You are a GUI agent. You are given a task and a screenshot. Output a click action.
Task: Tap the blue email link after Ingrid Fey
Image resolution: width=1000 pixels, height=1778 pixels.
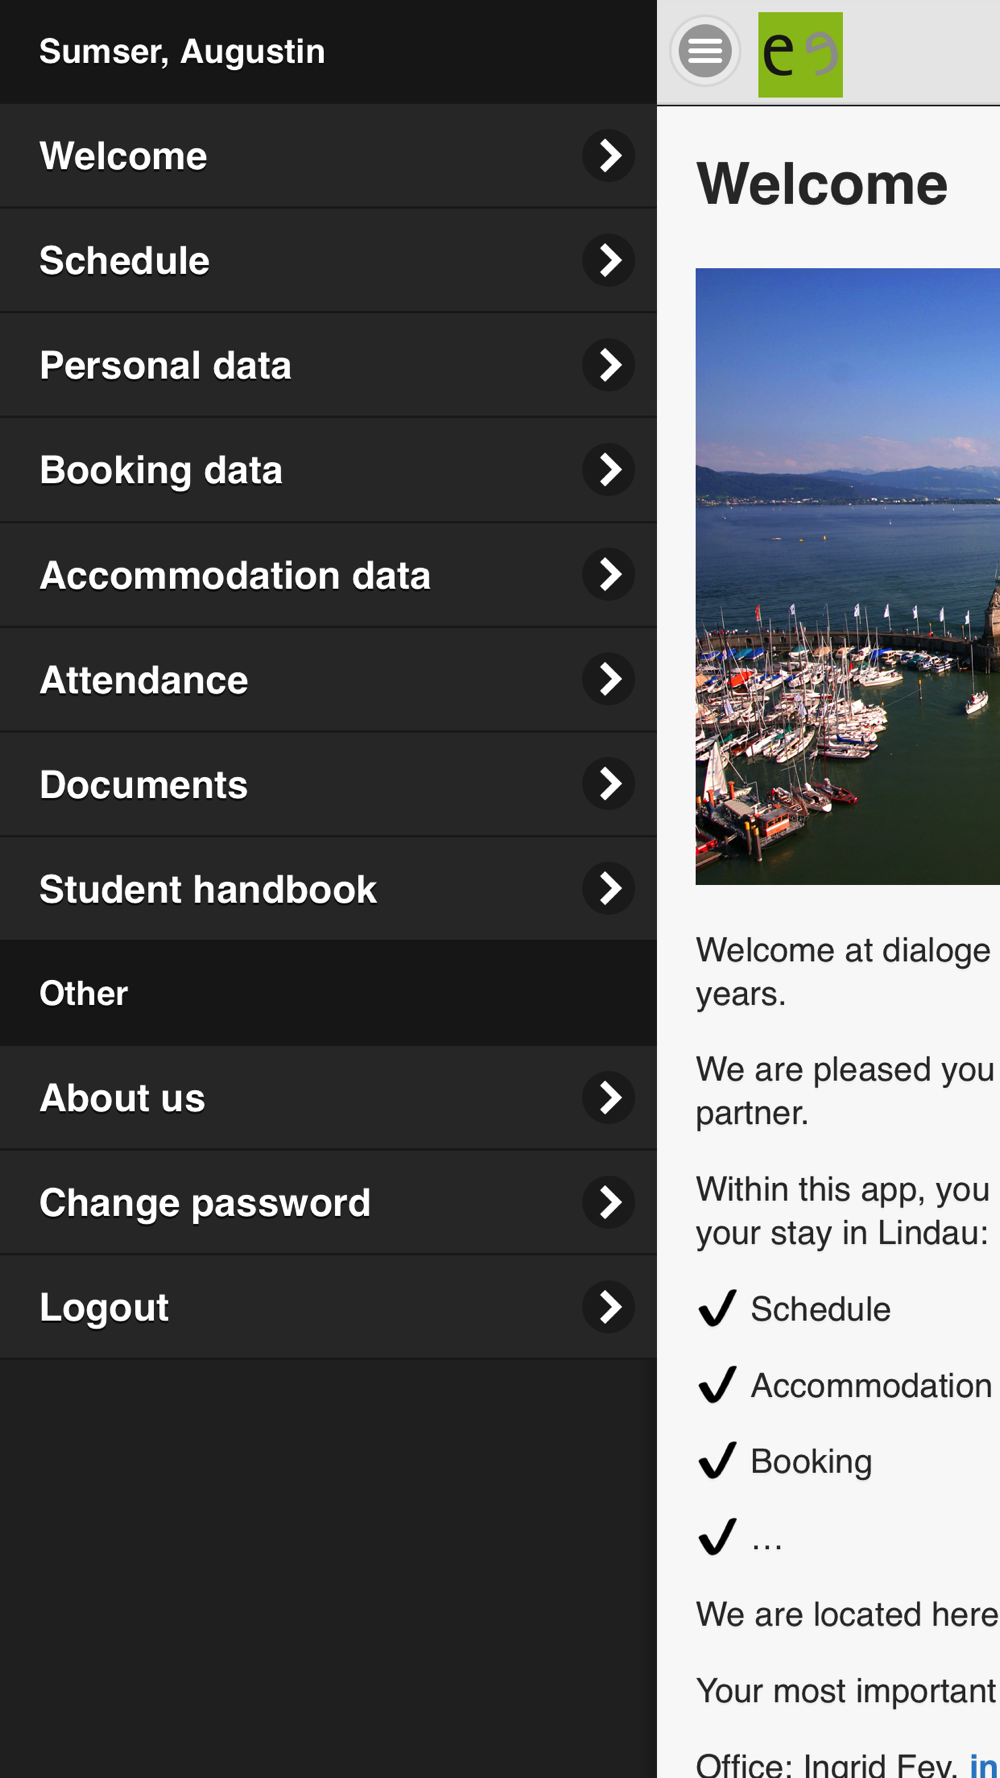coord(984,1764)
